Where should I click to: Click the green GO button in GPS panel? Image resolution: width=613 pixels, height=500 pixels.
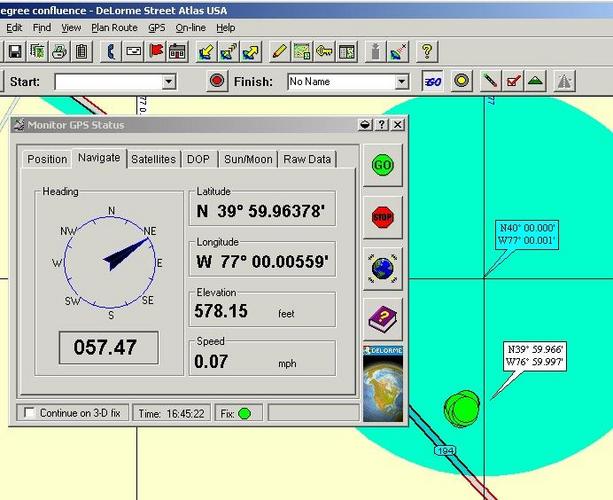point(382,165)
